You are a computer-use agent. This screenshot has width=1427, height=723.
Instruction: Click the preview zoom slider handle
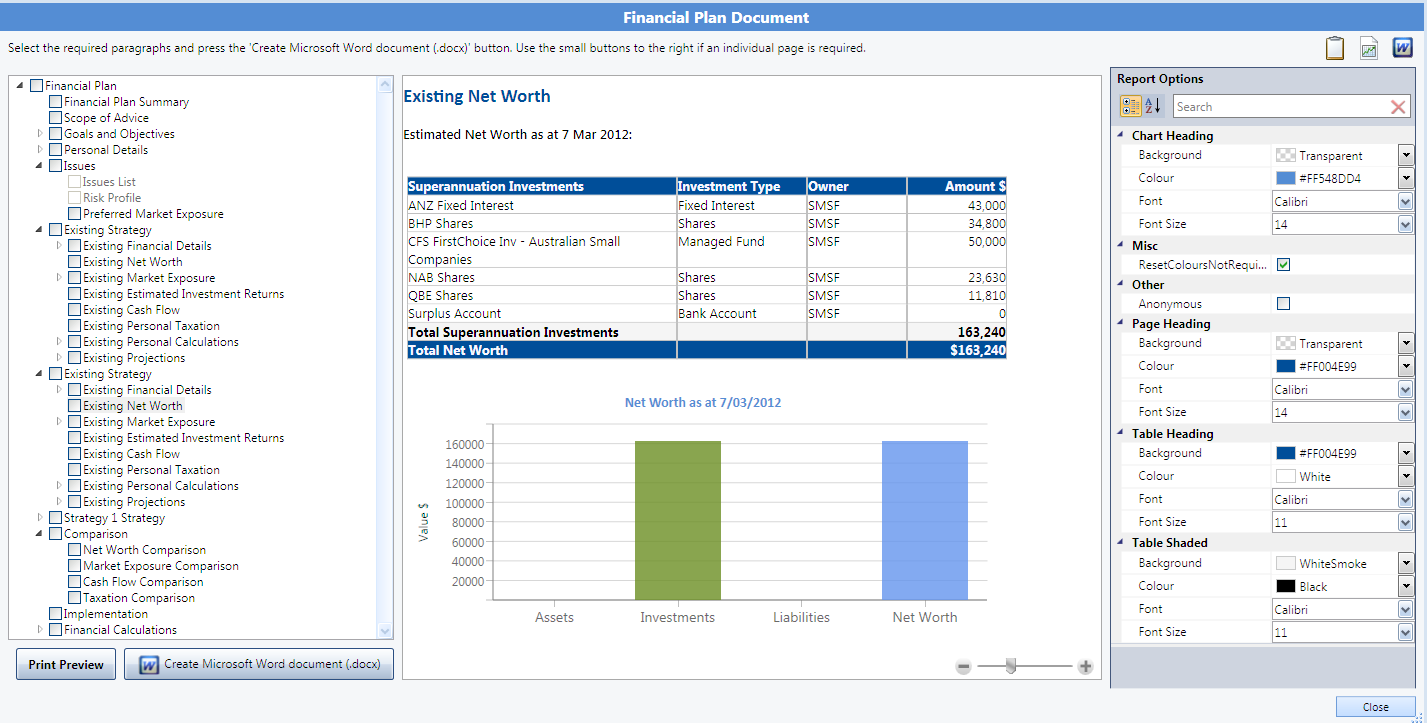pyautogui.click(x=1011, y=666)
